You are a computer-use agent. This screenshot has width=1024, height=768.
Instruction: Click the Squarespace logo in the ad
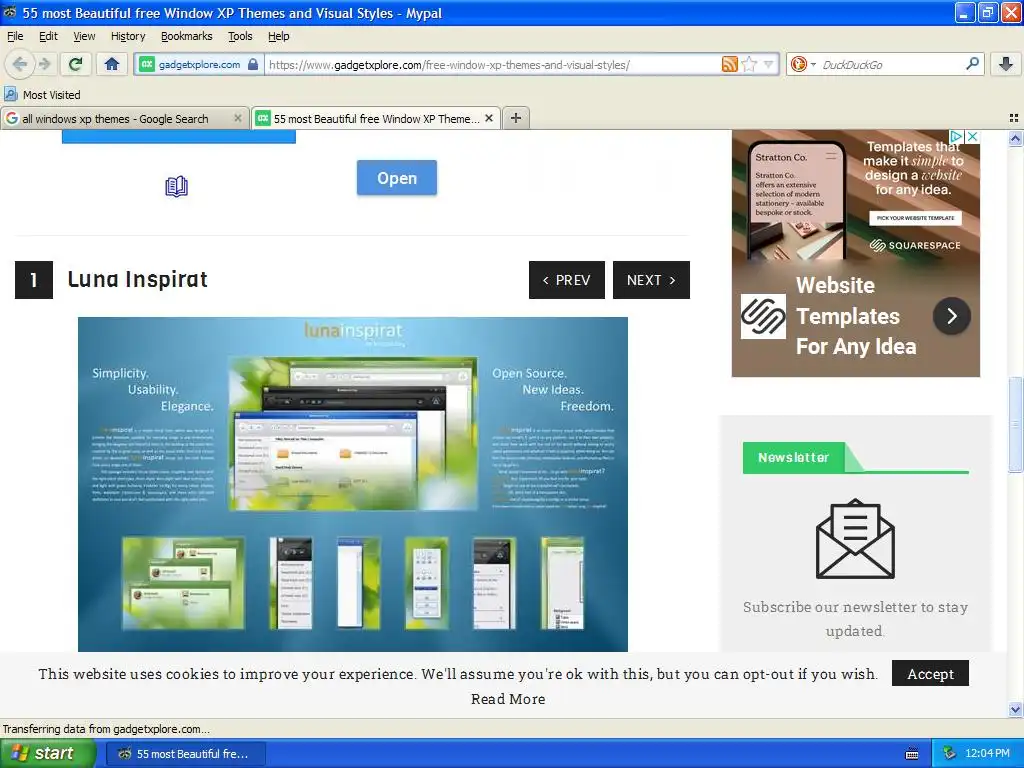763,317
